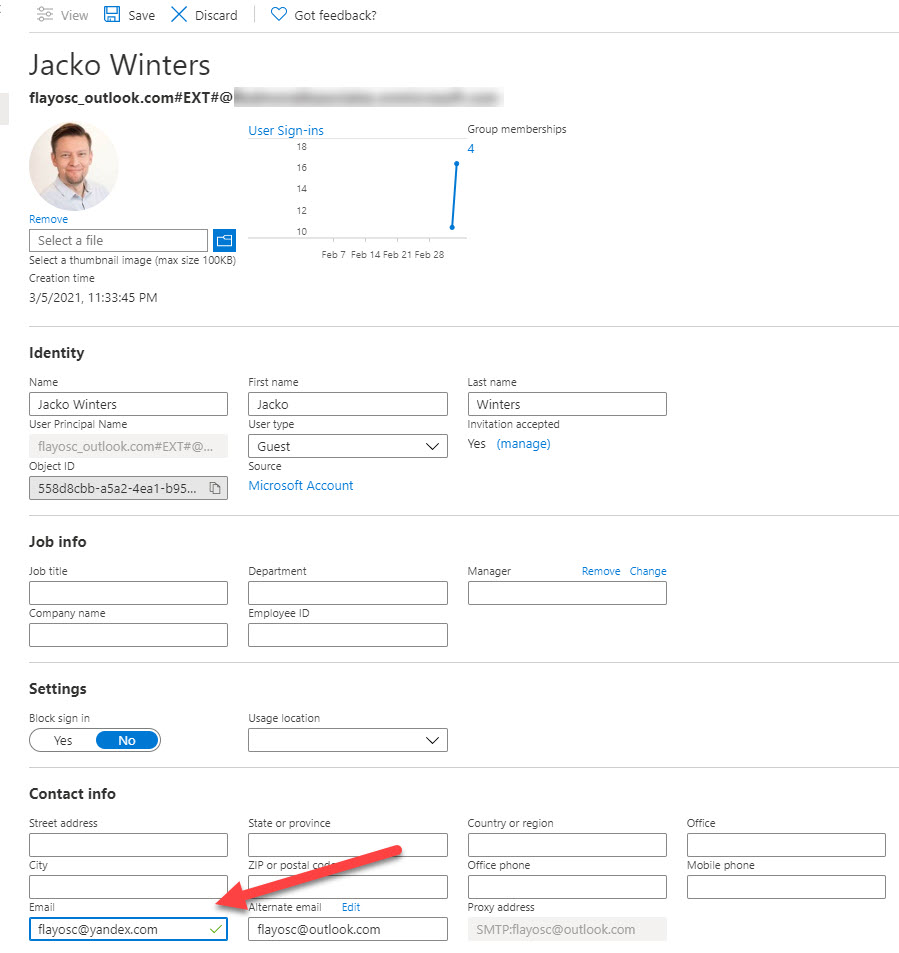
Task: Click the Discard X icon
Action: pos(179,15)
